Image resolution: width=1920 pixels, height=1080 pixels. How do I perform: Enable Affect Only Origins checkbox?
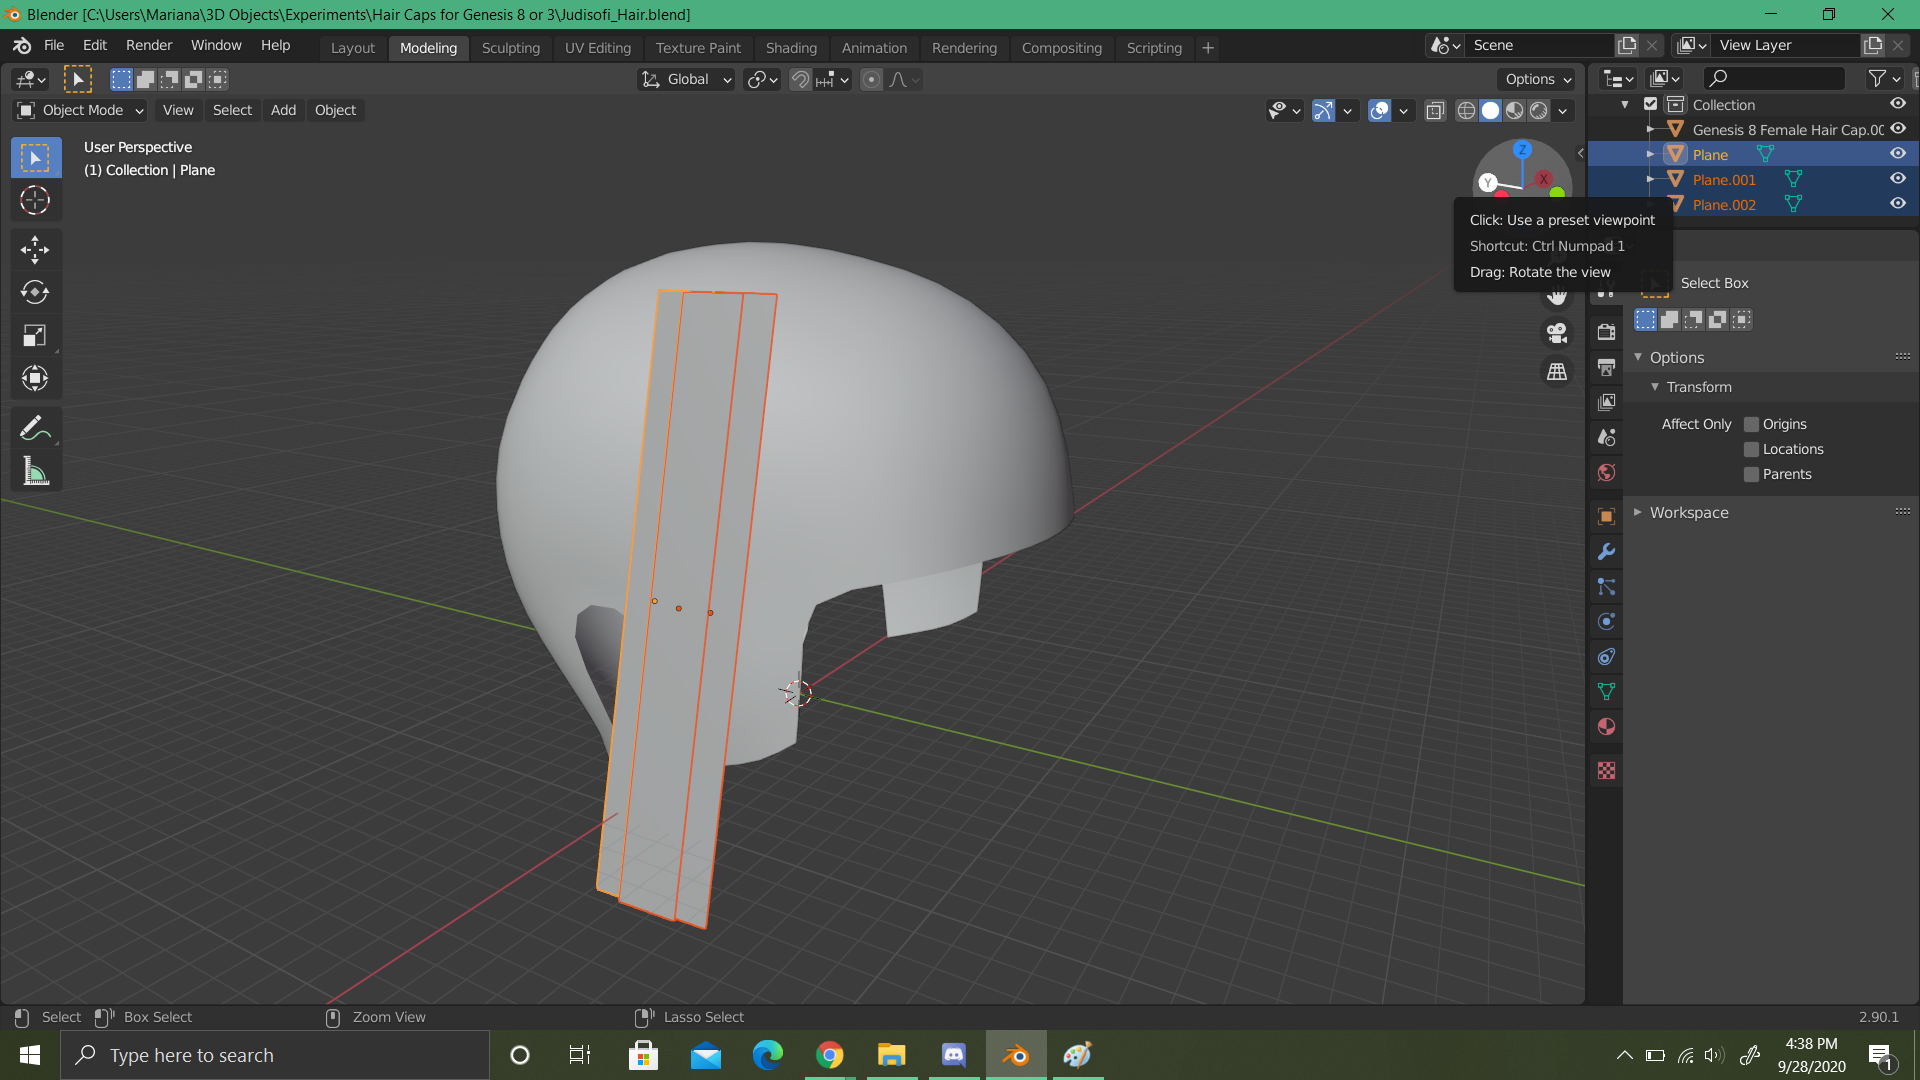click(1751, 424)
